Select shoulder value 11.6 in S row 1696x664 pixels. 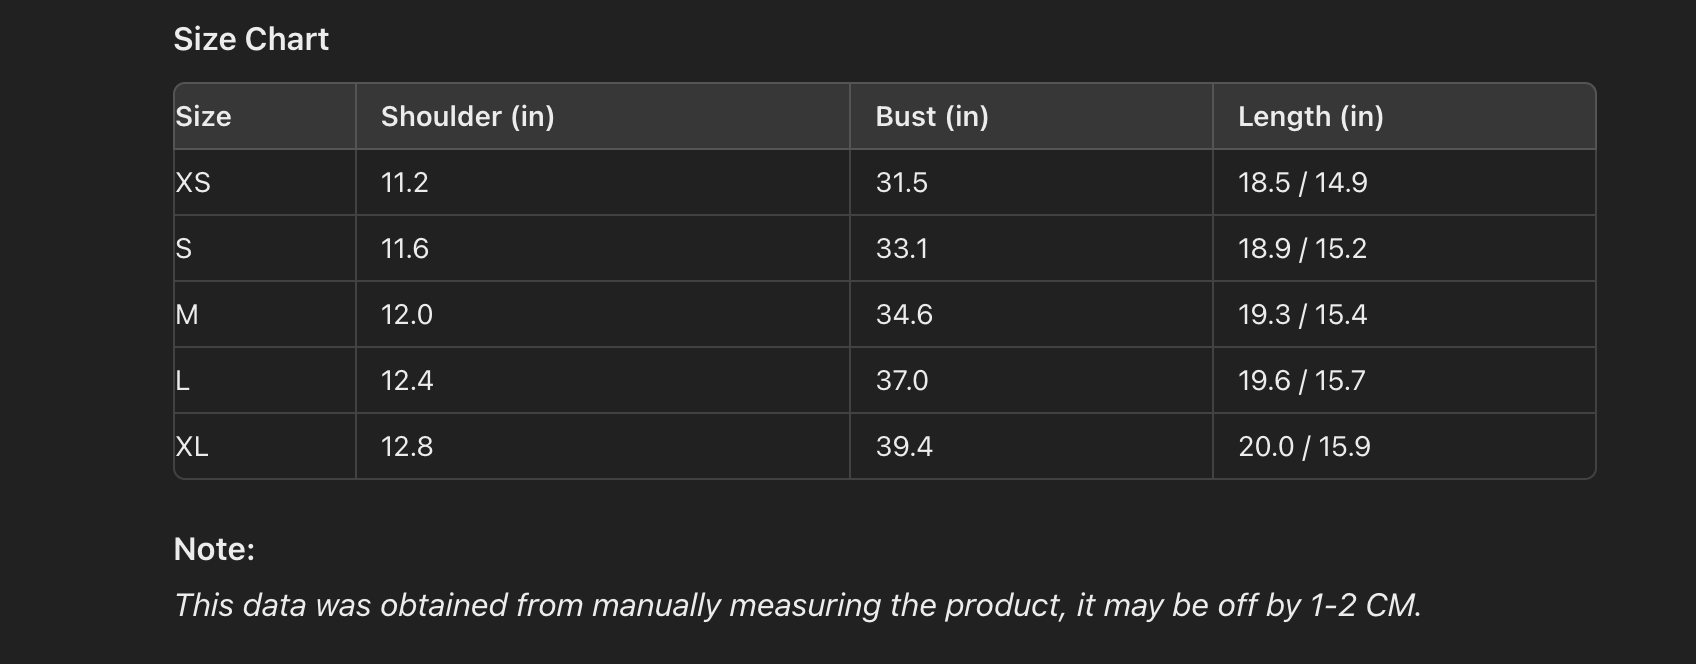click(x=404, y=248)
